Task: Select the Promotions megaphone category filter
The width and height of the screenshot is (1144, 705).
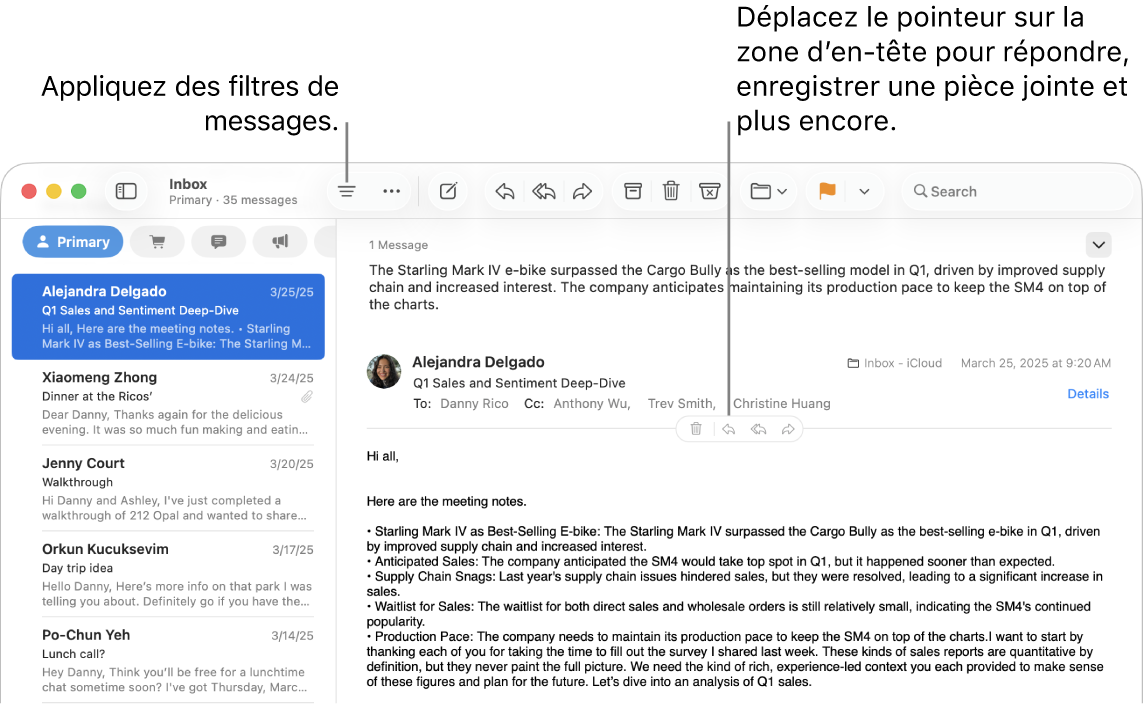Action: click(280, 241)
